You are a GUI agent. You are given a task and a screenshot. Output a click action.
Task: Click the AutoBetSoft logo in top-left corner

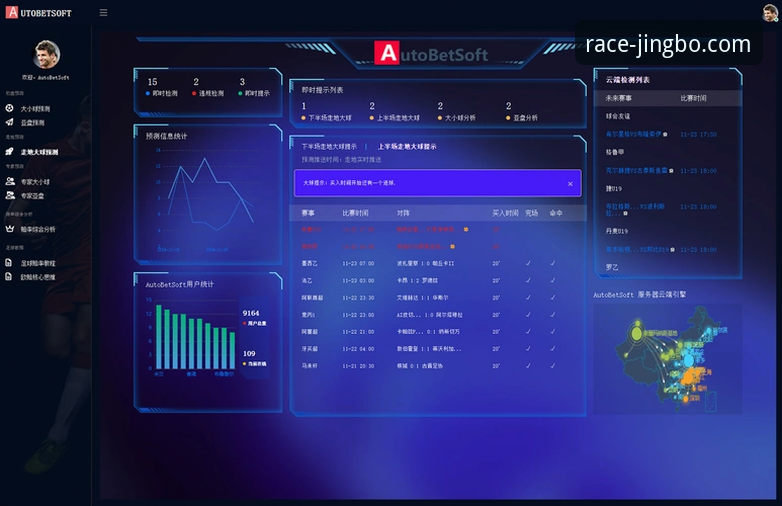(38, 12)
